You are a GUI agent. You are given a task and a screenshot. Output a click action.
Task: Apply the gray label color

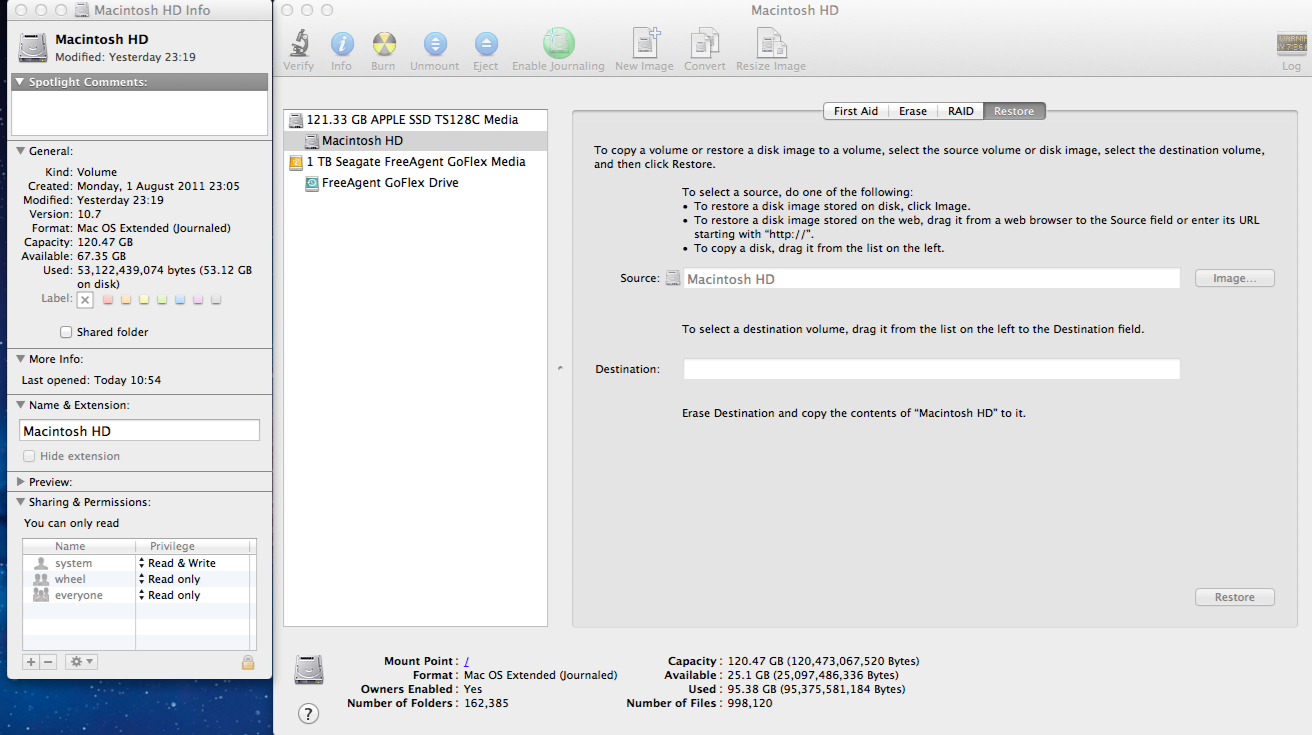click(216, 299)
